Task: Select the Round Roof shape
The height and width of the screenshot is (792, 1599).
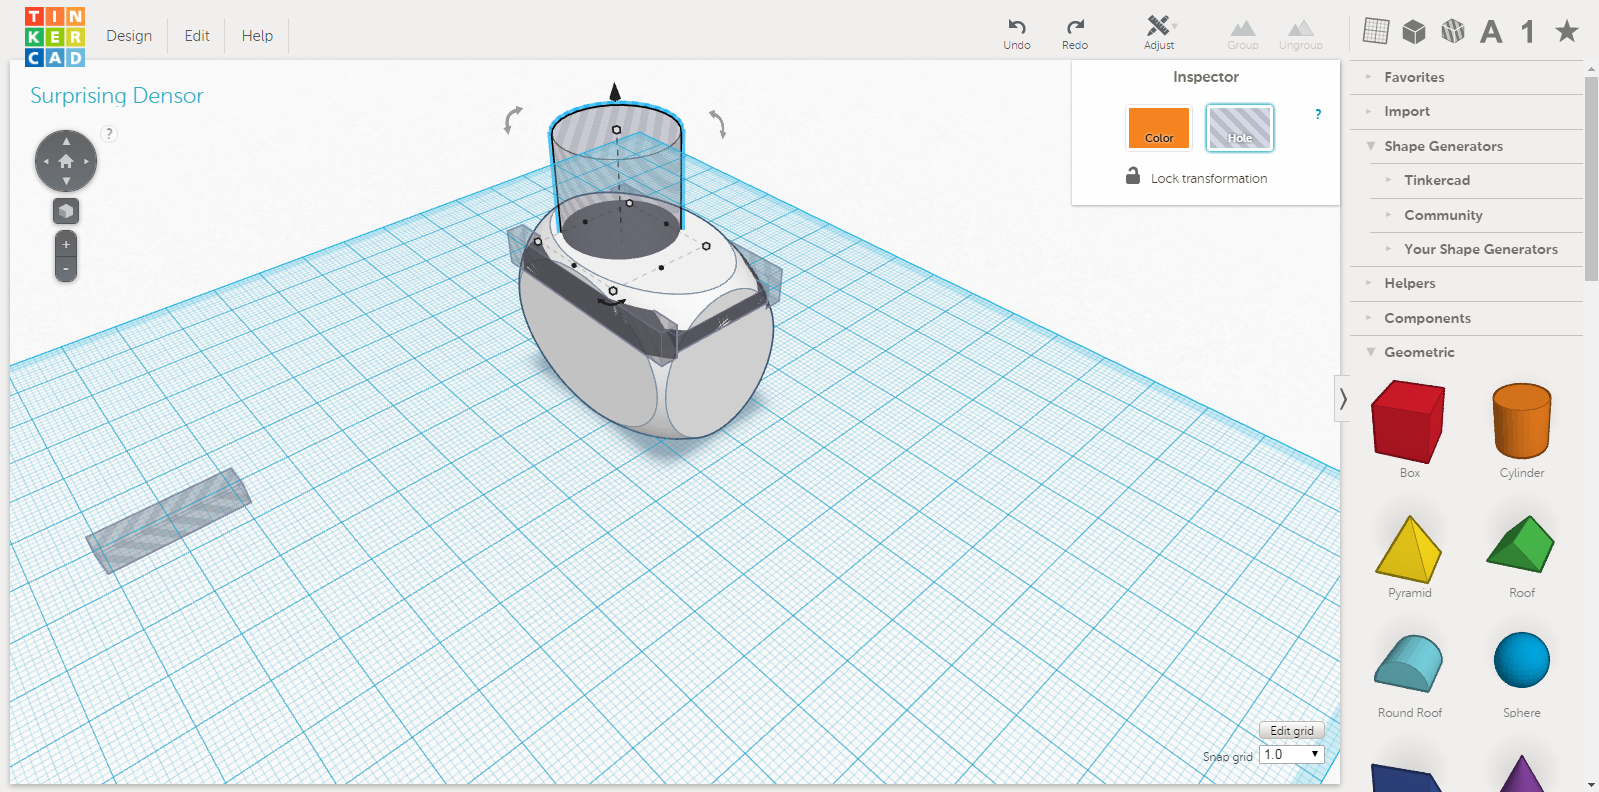Action: tap(1409, 663)
